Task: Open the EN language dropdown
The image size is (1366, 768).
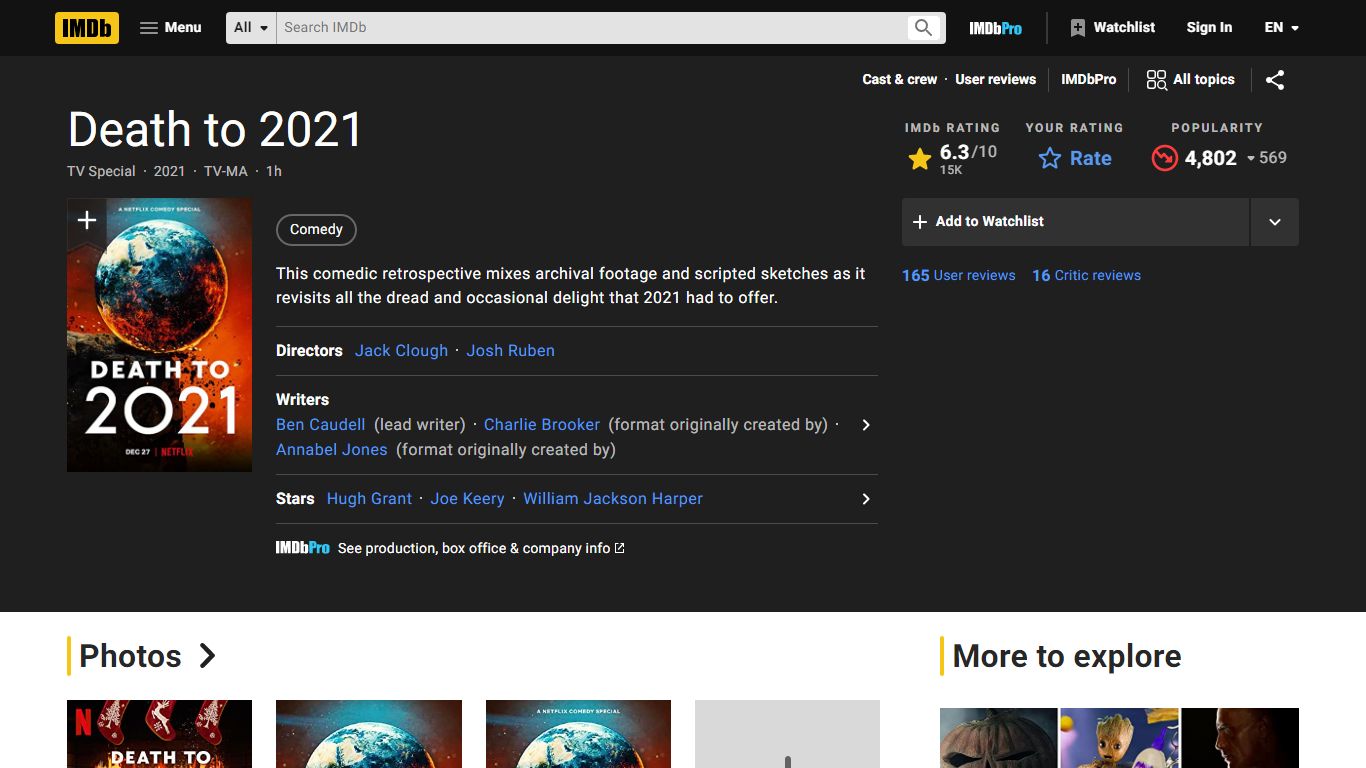Action: pos(1281,28)
